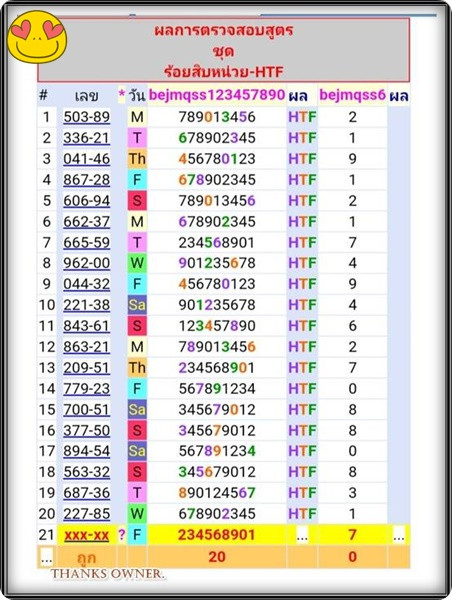452x600 pixels.
Task: Click the ถูก label in the summary row
Action: [x=86, y=558]
